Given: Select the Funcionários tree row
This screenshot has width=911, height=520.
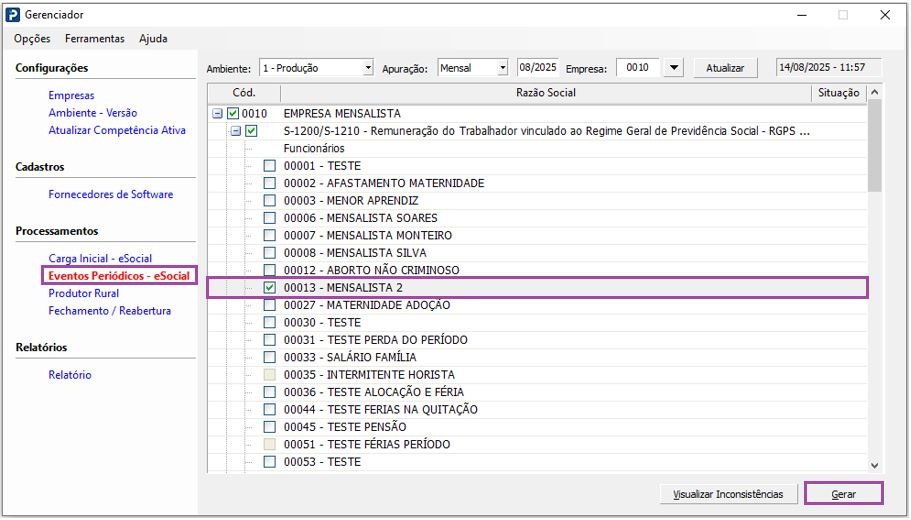Looking at the screenshot, I should coord(314,149).
